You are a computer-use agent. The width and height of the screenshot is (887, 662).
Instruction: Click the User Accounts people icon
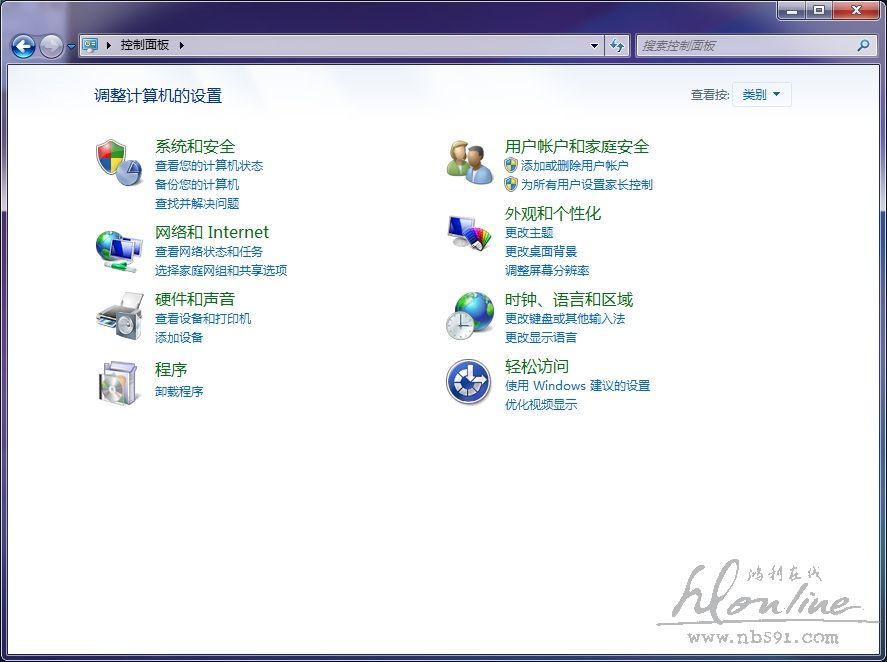coord(469,162)
